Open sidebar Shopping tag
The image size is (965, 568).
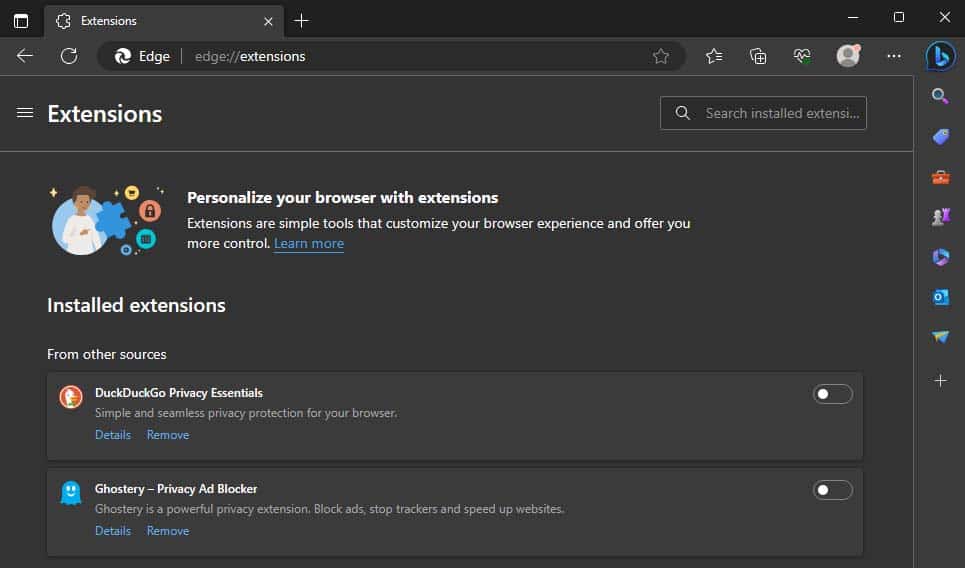(x=940, y=137)
